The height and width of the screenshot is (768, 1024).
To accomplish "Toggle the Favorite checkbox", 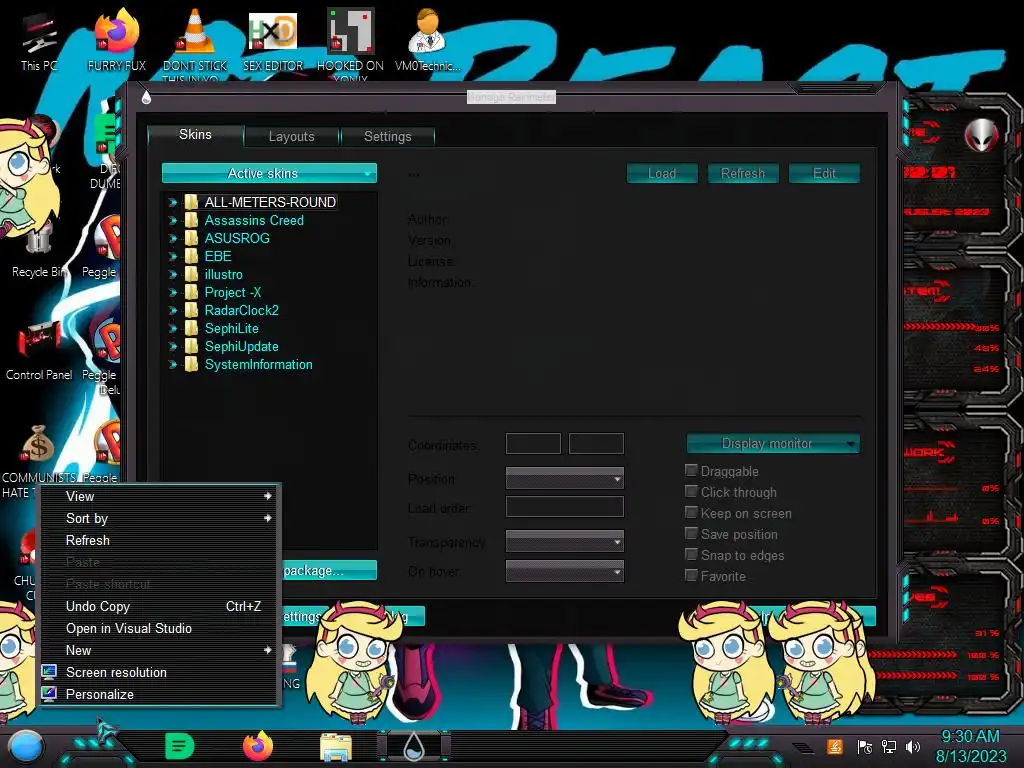I will (x=691, y=575).
